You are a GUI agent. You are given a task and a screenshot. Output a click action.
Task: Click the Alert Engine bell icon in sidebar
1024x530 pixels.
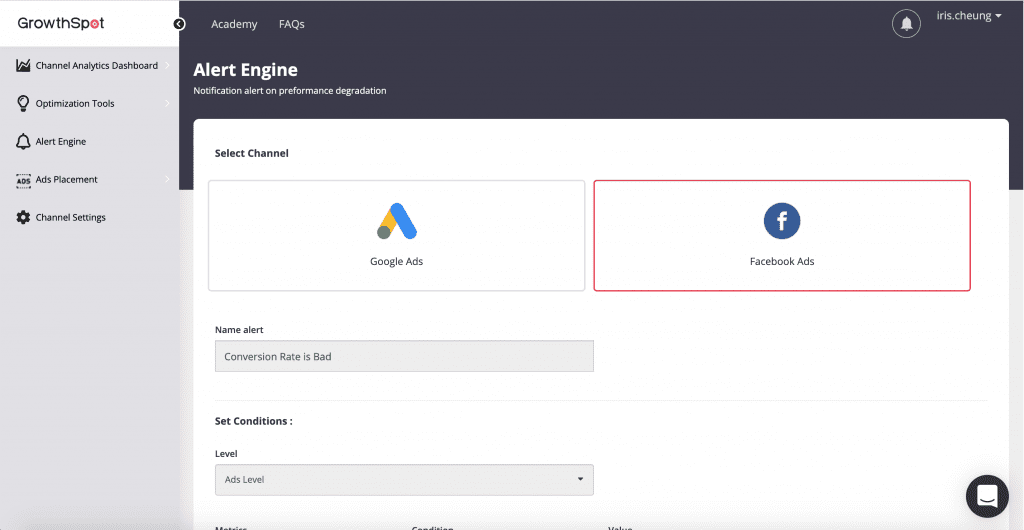pos(24,142)
